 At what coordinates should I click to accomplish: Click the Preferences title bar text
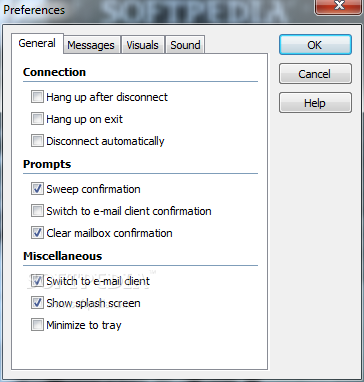[x=34, y=9]
